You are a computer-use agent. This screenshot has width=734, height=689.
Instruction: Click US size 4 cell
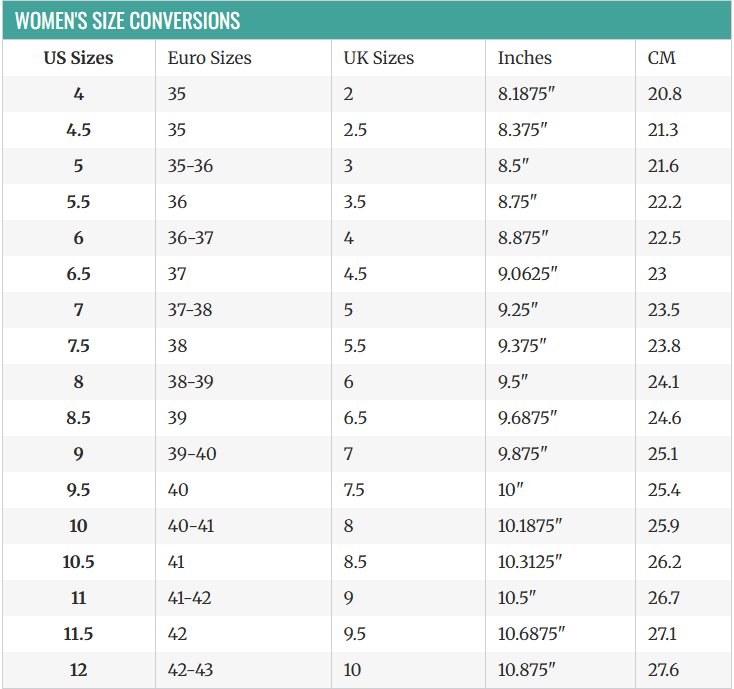pyautogui.click(x=78, y=94)
